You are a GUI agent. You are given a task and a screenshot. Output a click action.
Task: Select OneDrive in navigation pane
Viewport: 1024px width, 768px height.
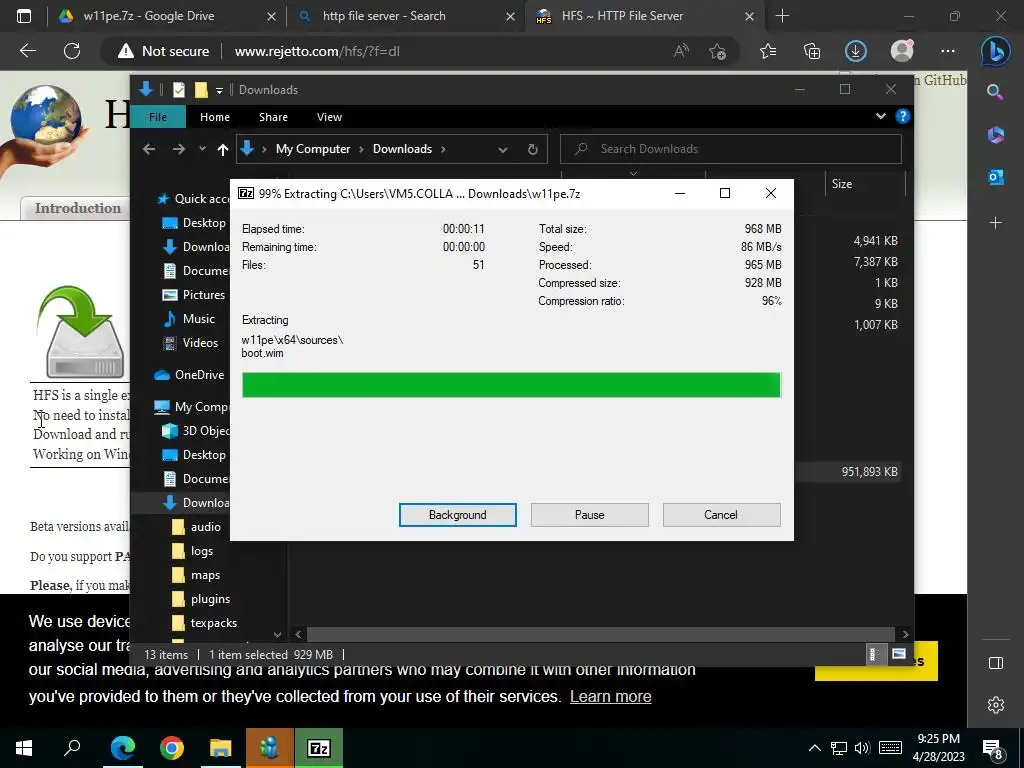point(189,375)
